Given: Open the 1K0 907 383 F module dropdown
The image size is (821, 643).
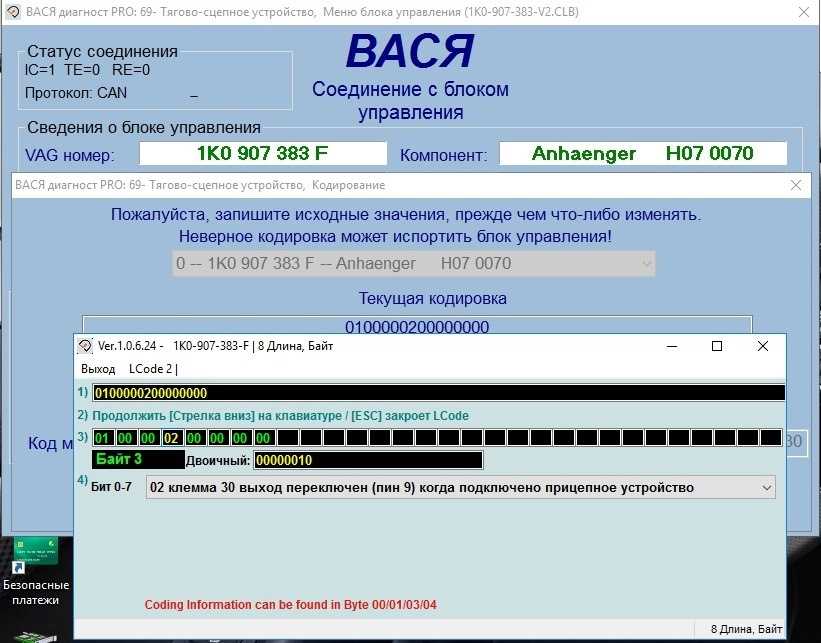Looking at the screenshot, I should point(414,264).
